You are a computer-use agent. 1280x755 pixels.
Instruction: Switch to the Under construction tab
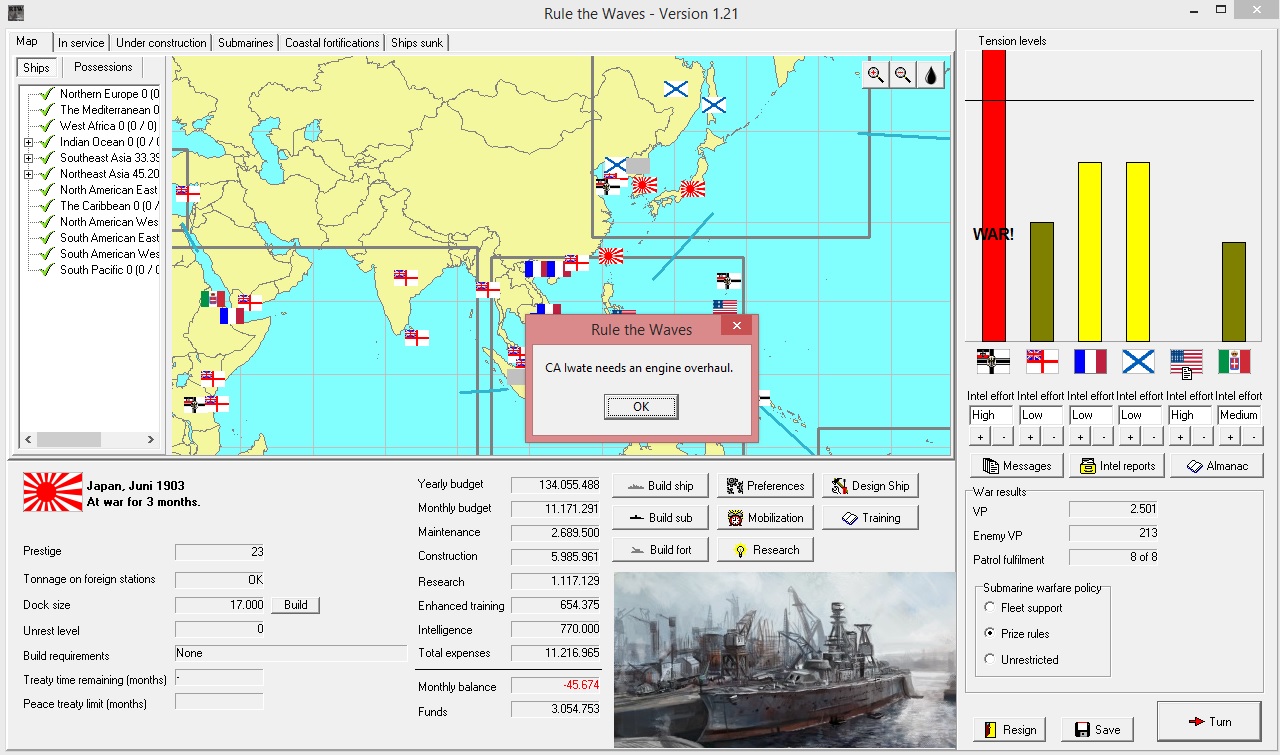click(161, 43)
